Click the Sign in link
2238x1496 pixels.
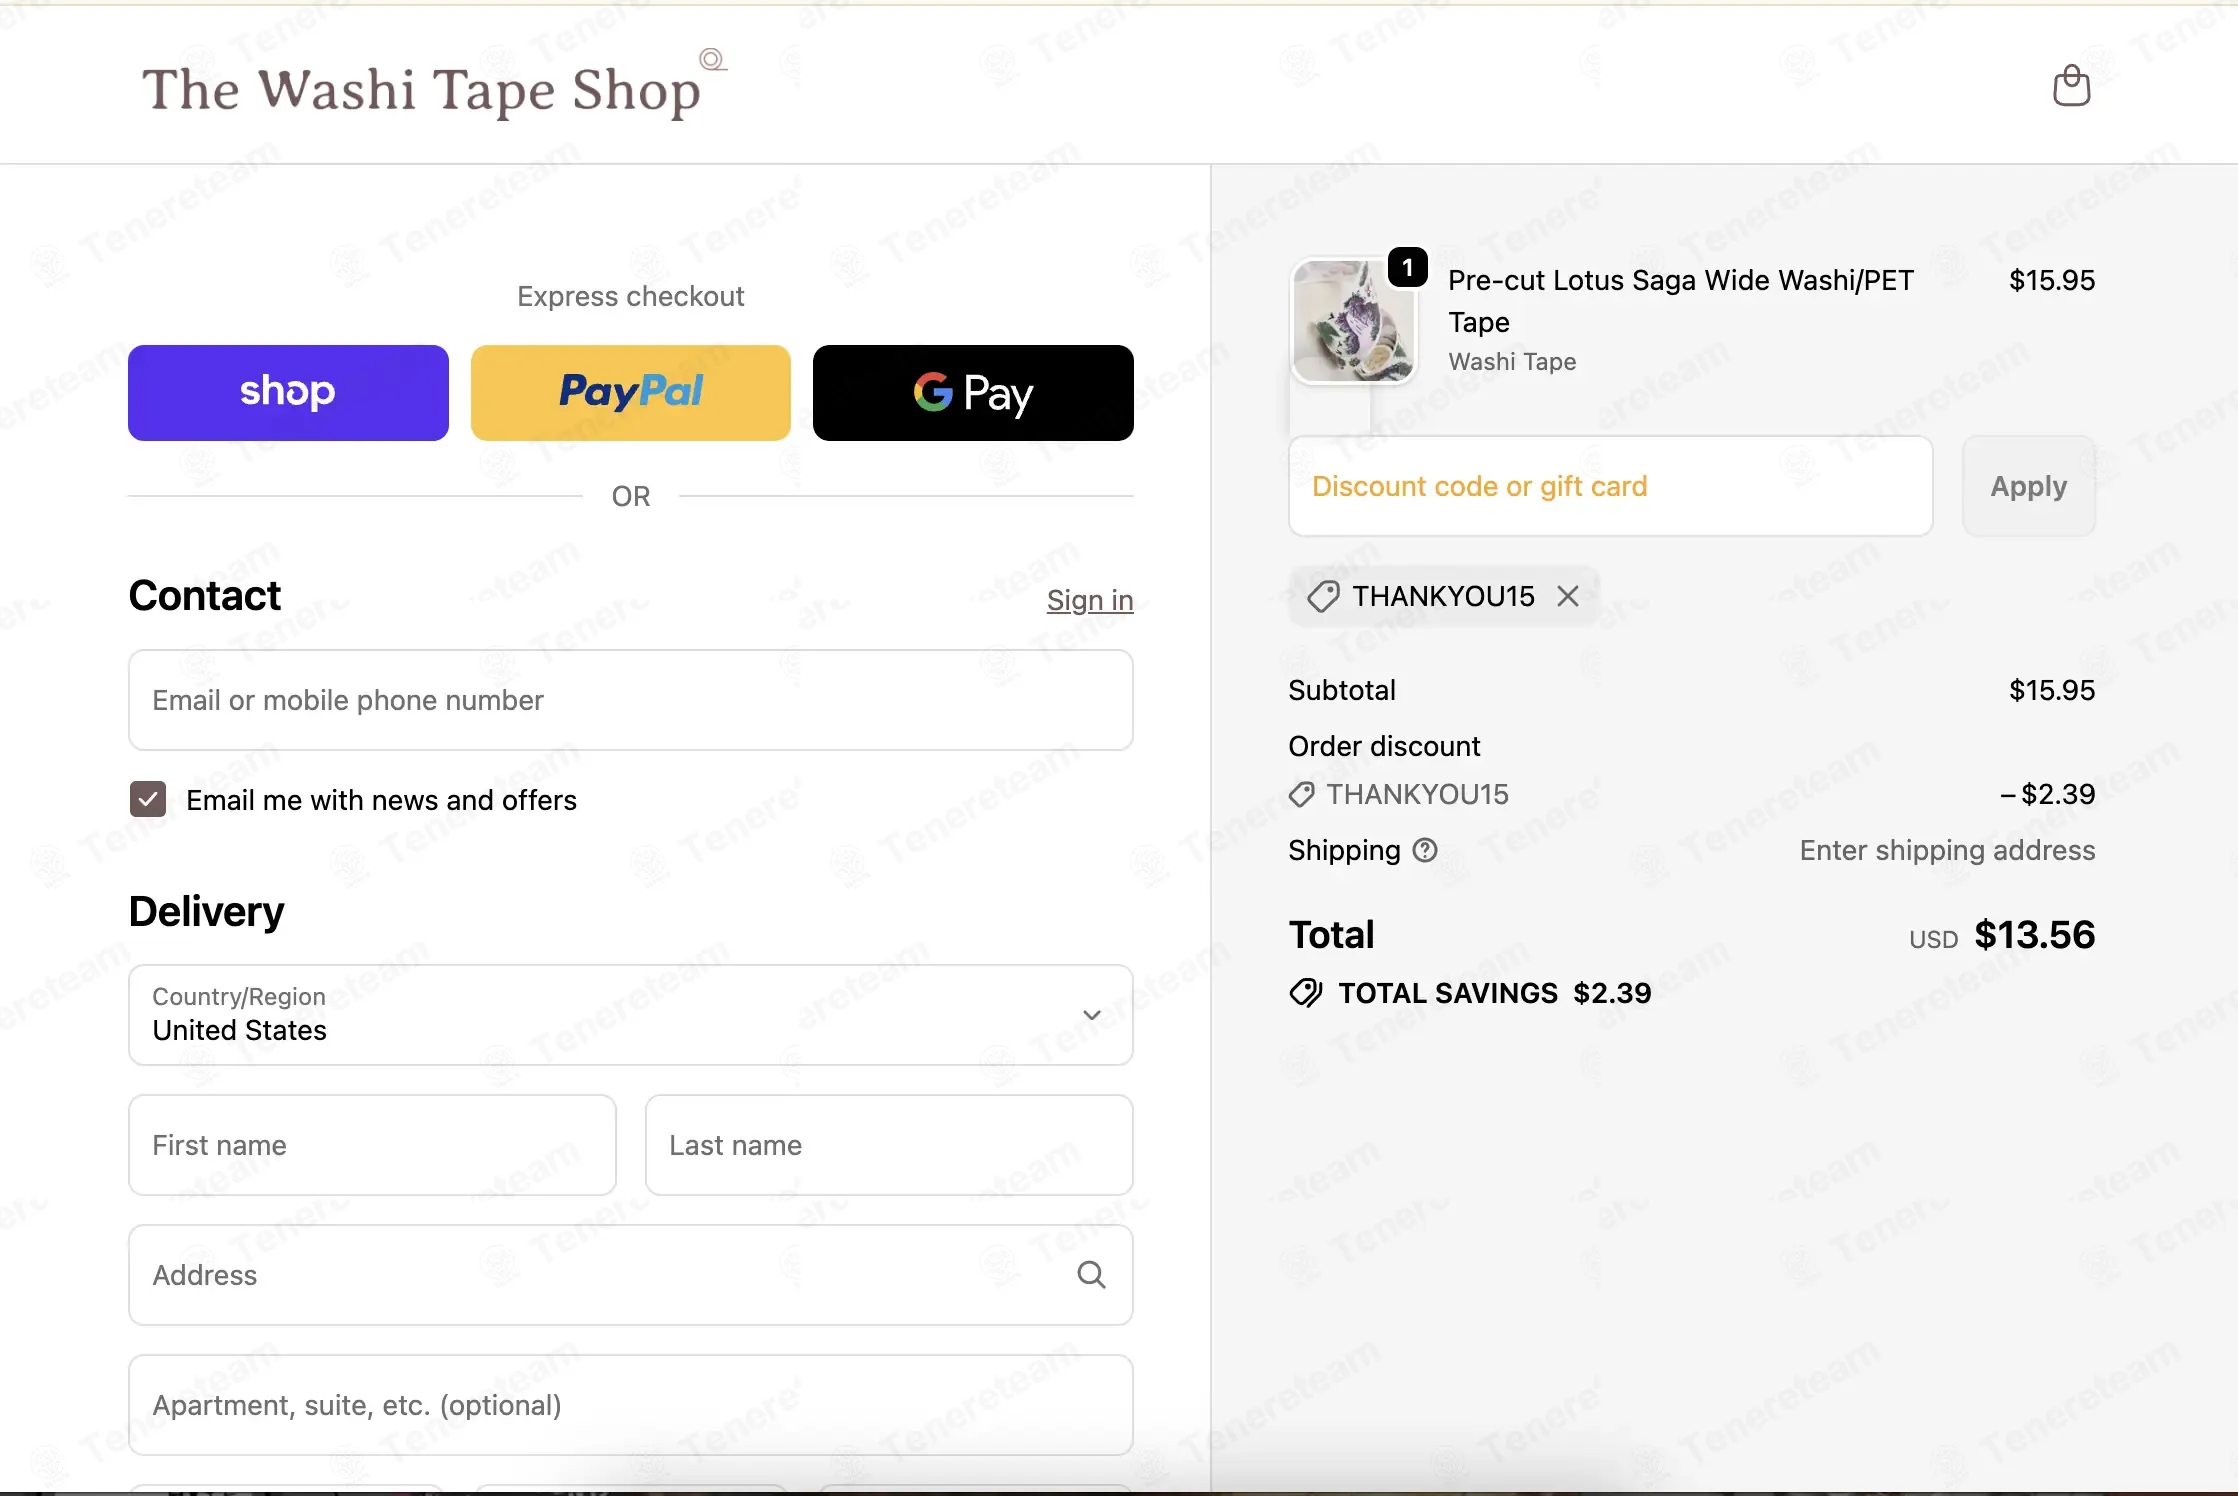(1090, 600)
